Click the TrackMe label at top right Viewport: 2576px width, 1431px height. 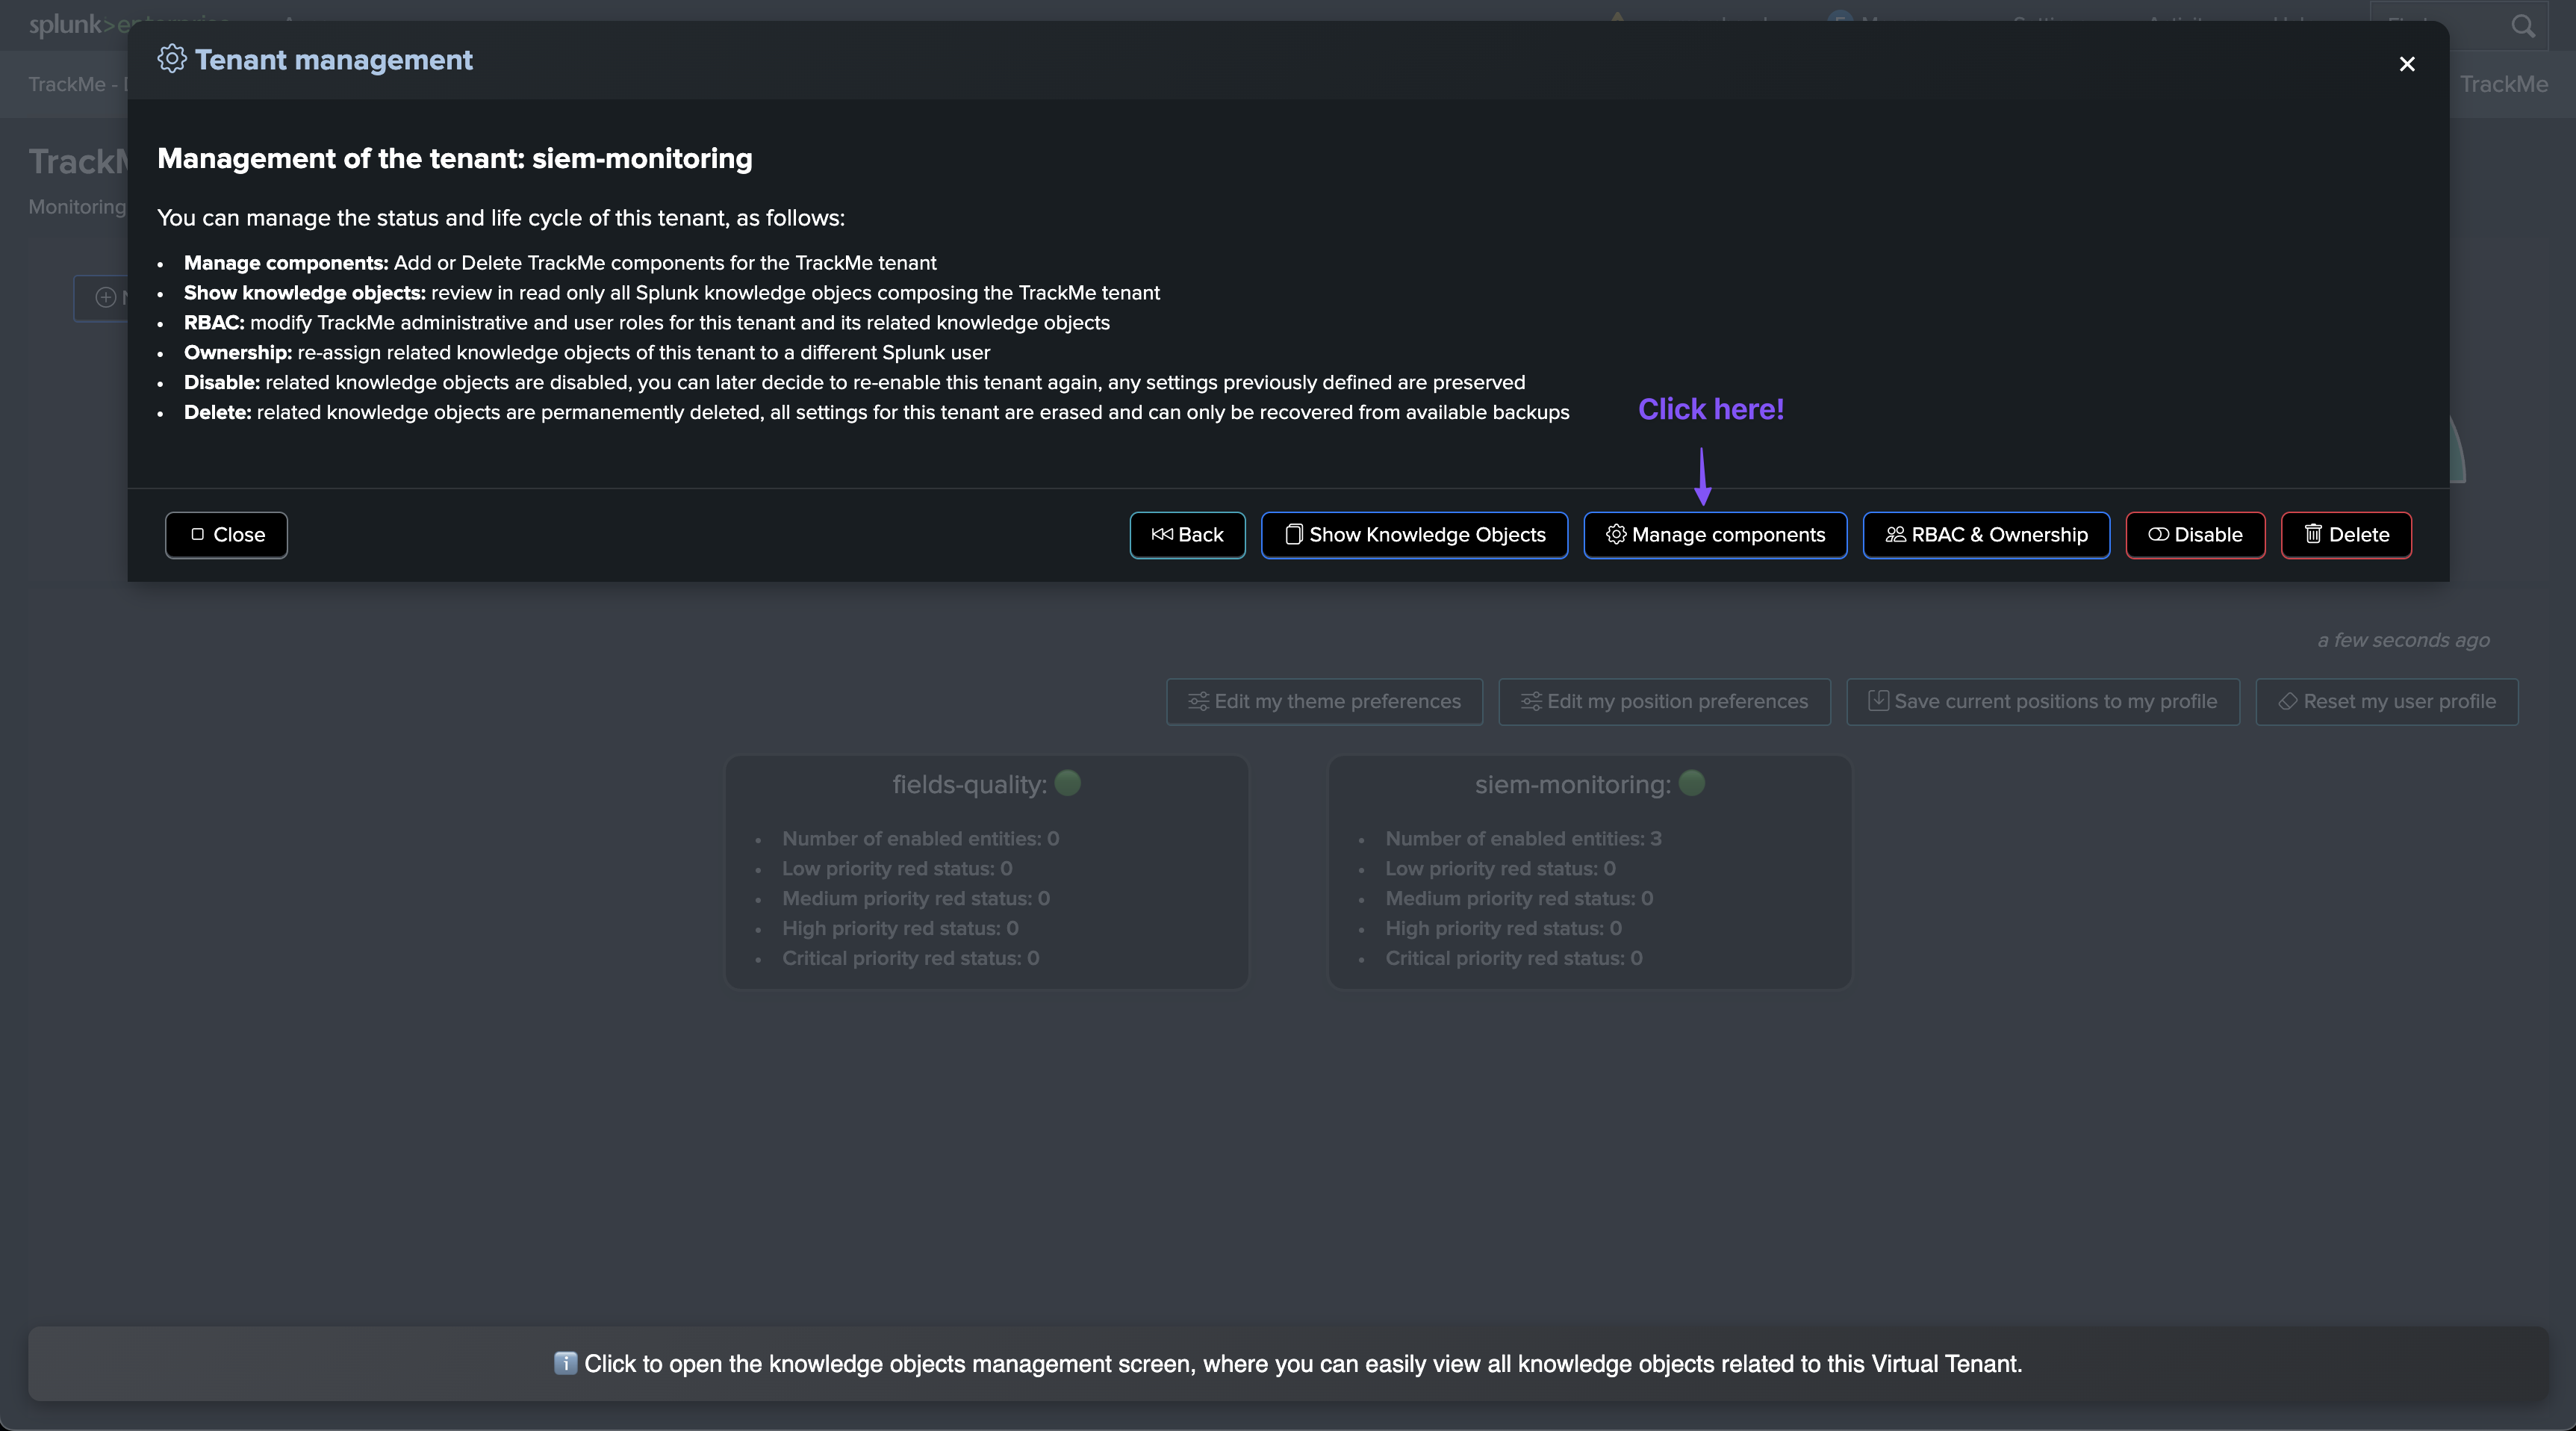pos(2503,84)
